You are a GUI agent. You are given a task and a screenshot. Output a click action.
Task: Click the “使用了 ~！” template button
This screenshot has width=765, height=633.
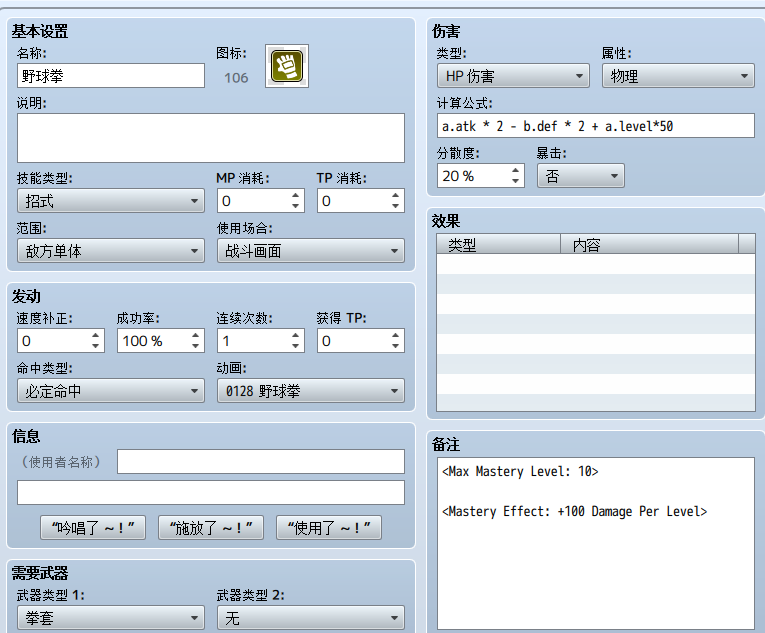(329, 528)
